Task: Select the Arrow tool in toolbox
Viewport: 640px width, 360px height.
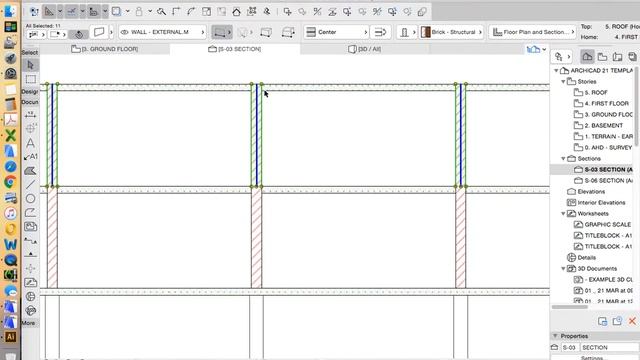Action: (x=31, y=65)
